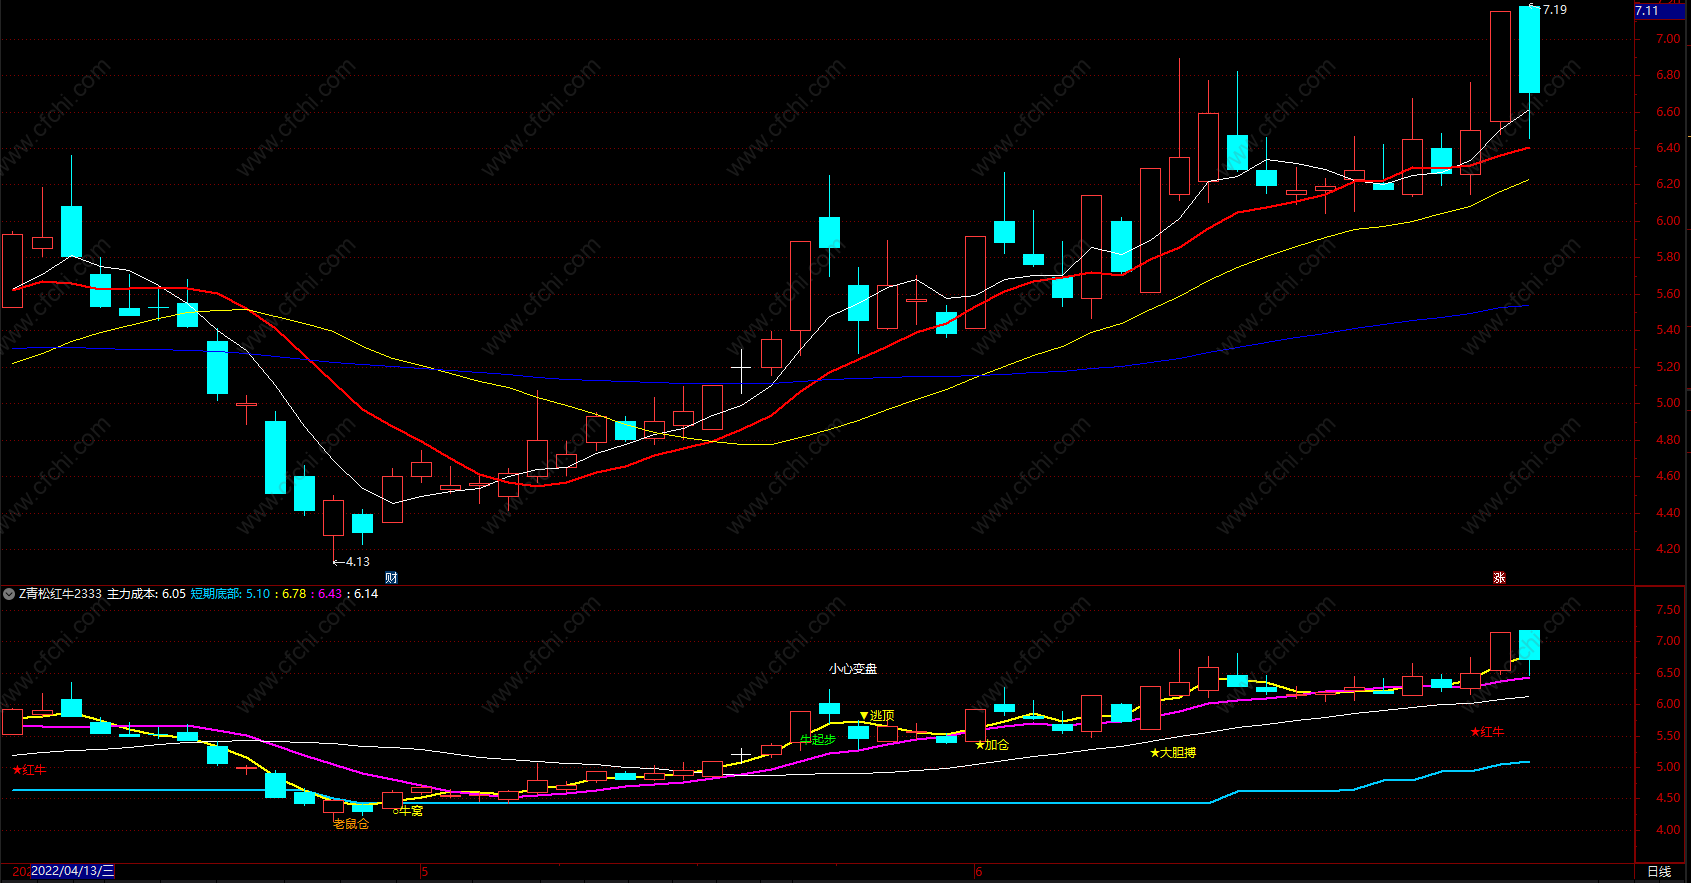Click the 4.00 axis label in indicator panel

(x=1668, y=830)
